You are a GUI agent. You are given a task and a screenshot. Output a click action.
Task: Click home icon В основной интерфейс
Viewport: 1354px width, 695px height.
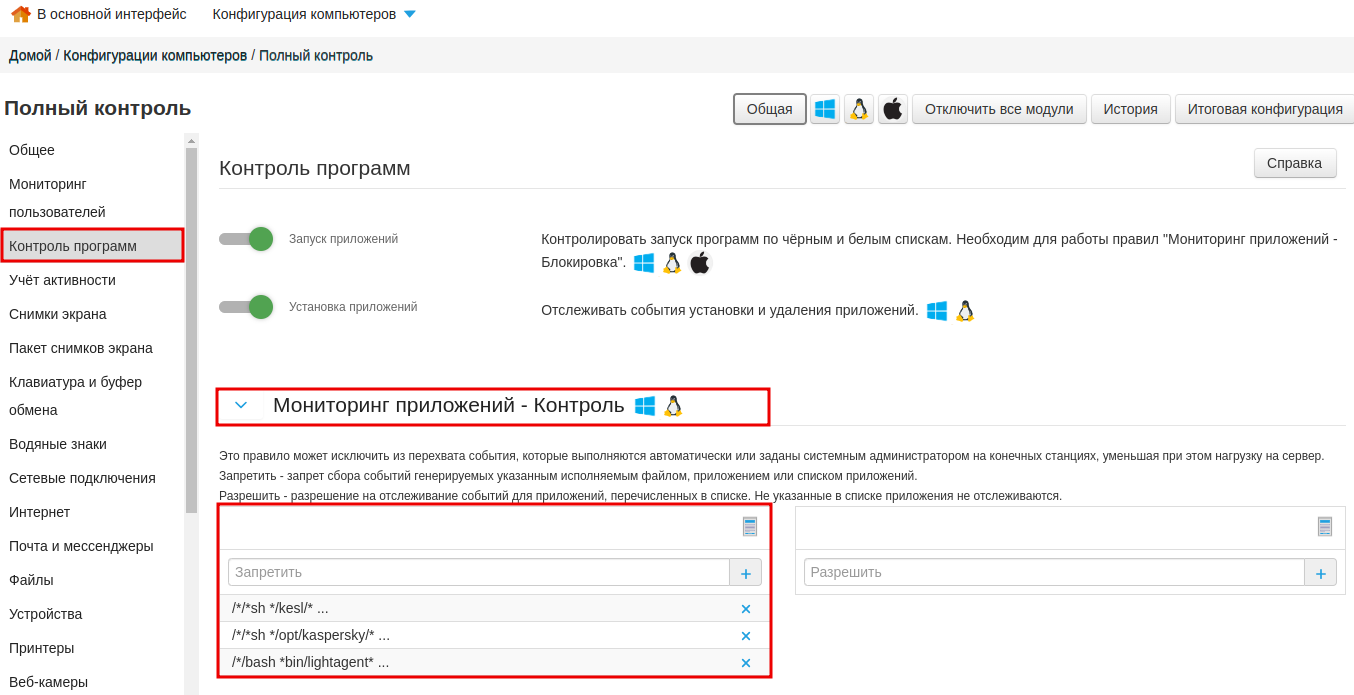coord(20,14)
